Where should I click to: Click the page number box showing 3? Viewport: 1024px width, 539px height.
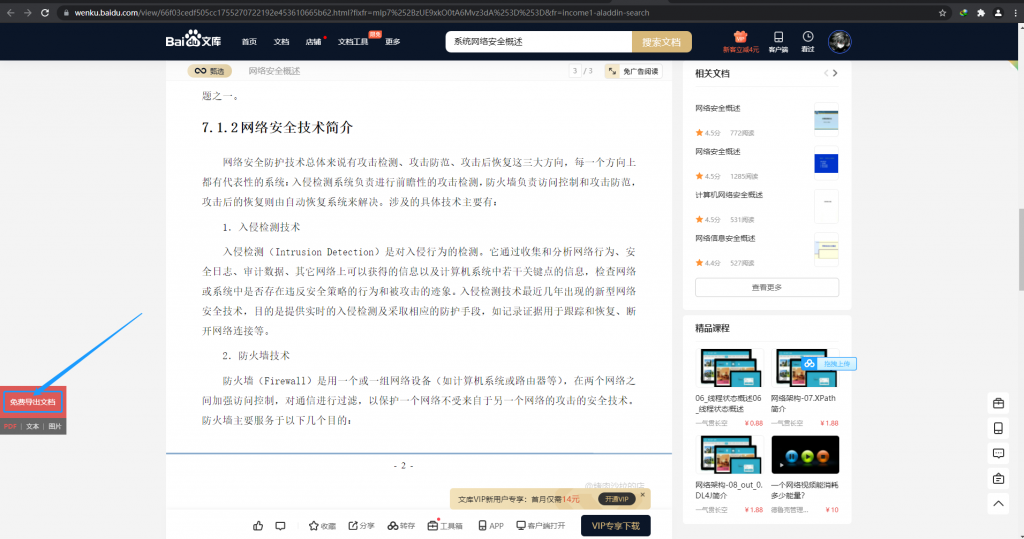(575, 71)
